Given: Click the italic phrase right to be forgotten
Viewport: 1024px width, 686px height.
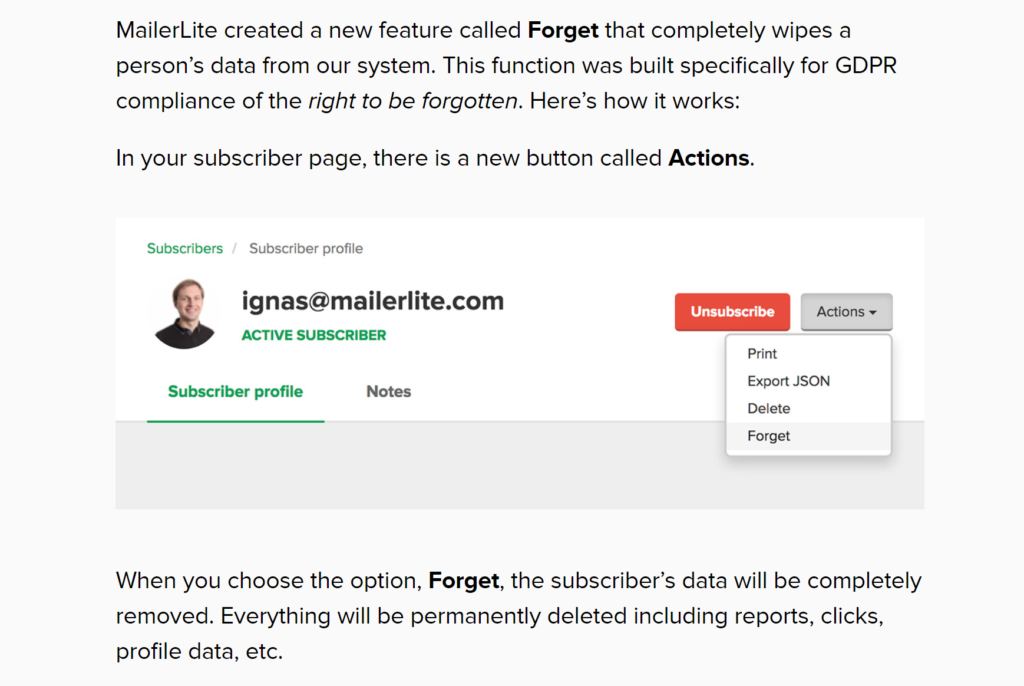Looking at the screenshot, I should click(413, 100).
